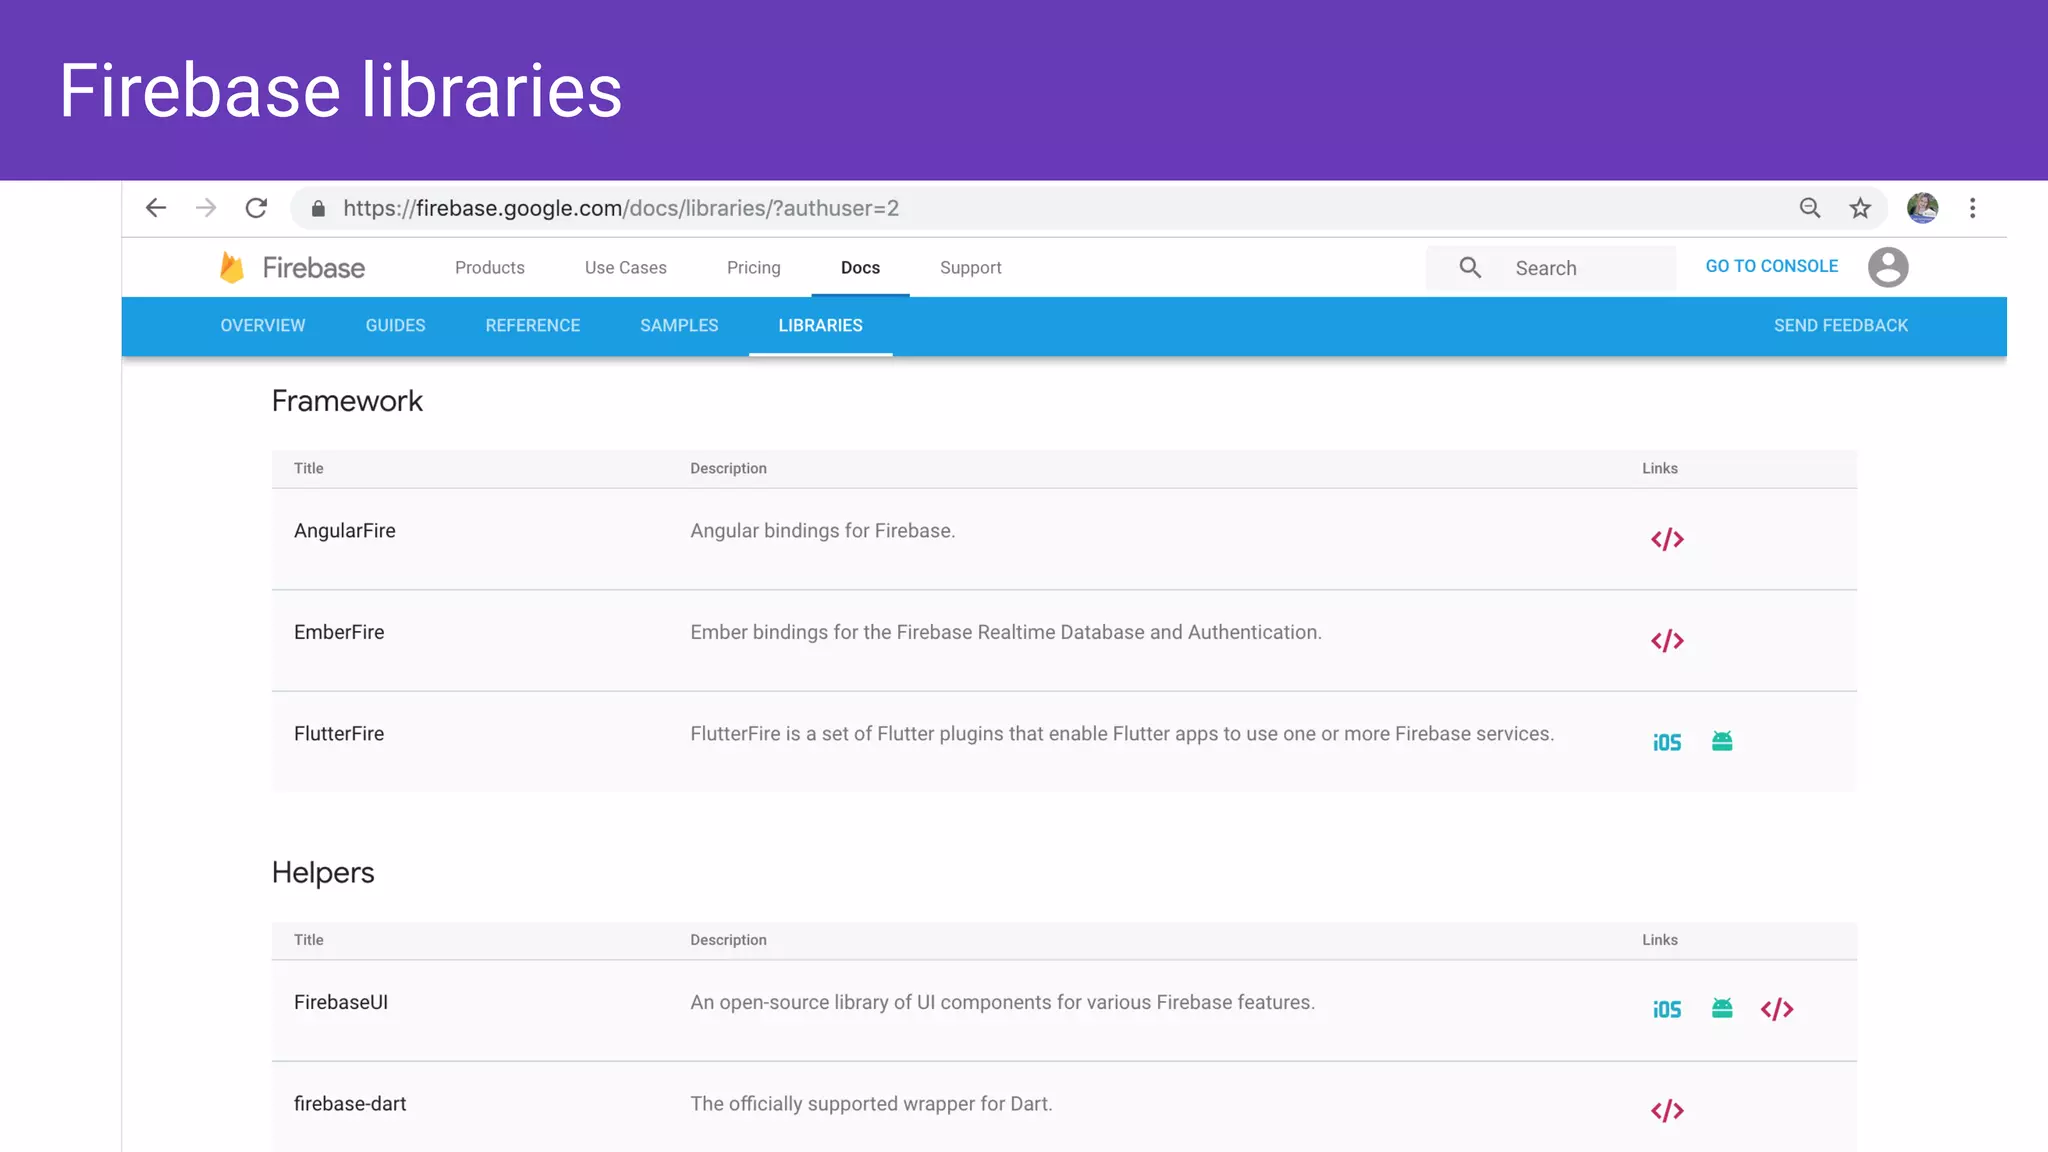Switch to the Guides tab
Viewport: 2048px width, 1152px height.
(x=395, y=326)
